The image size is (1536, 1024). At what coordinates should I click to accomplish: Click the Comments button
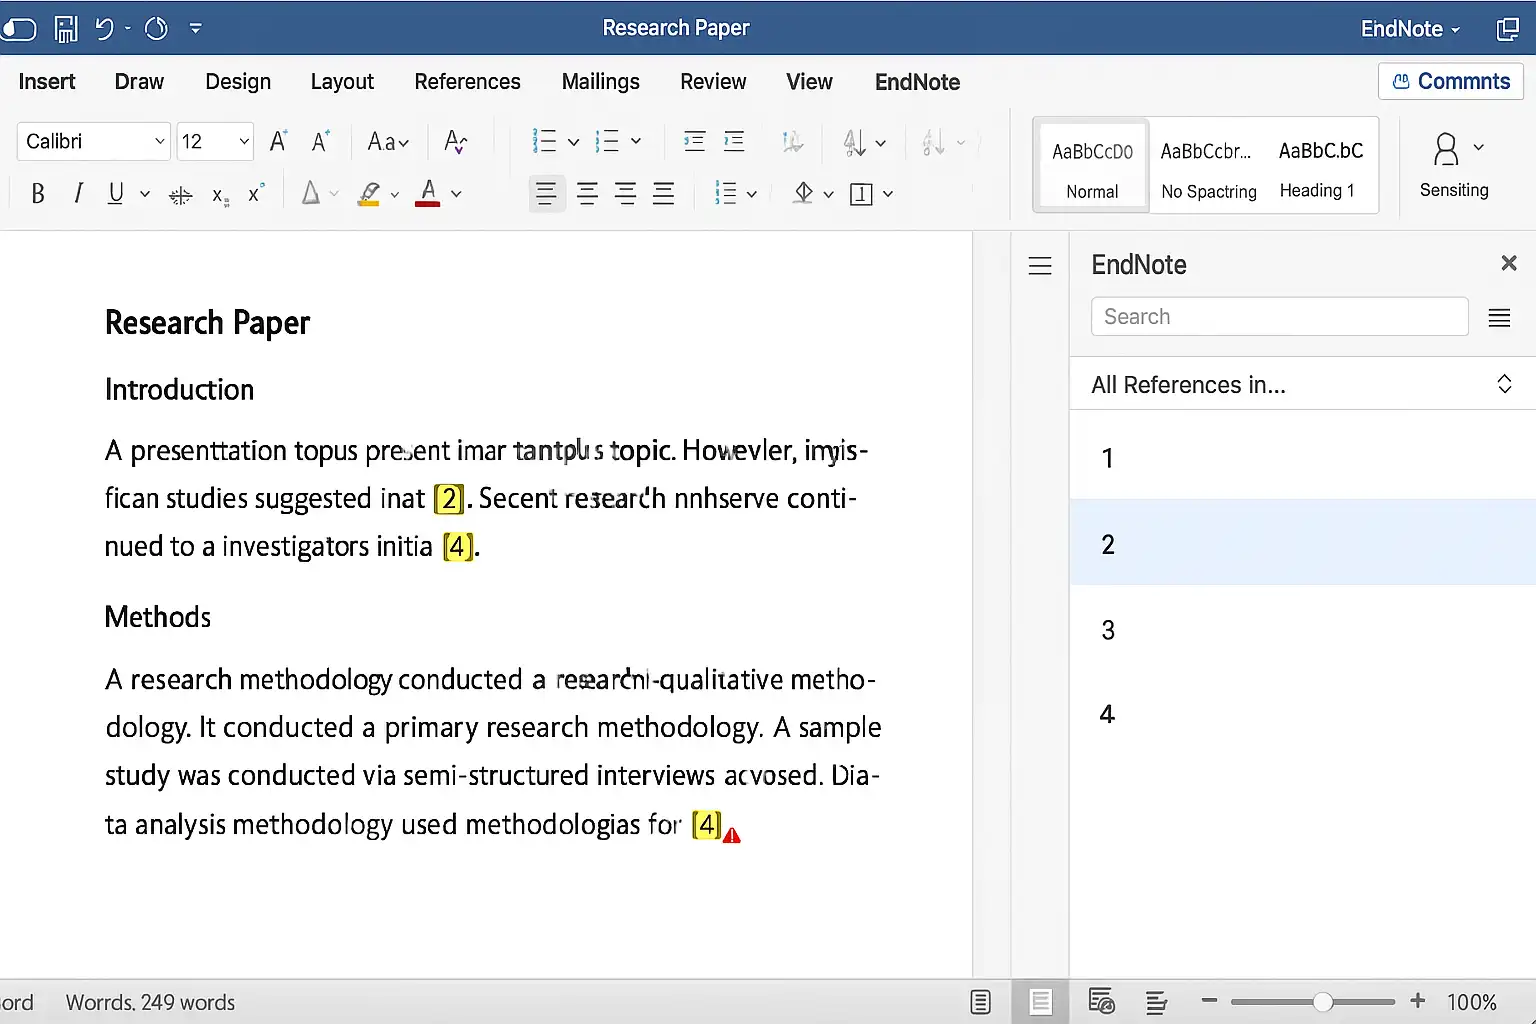(1451, 82)
